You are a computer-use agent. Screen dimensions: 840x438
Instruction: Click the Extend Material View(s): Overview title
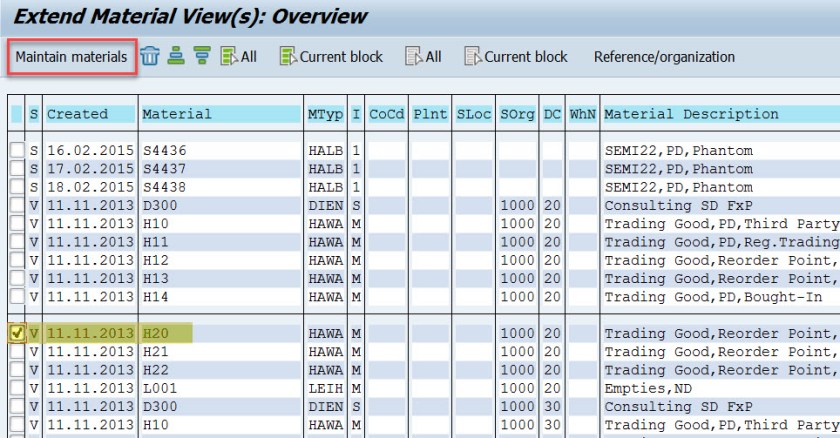pos(191,17)
